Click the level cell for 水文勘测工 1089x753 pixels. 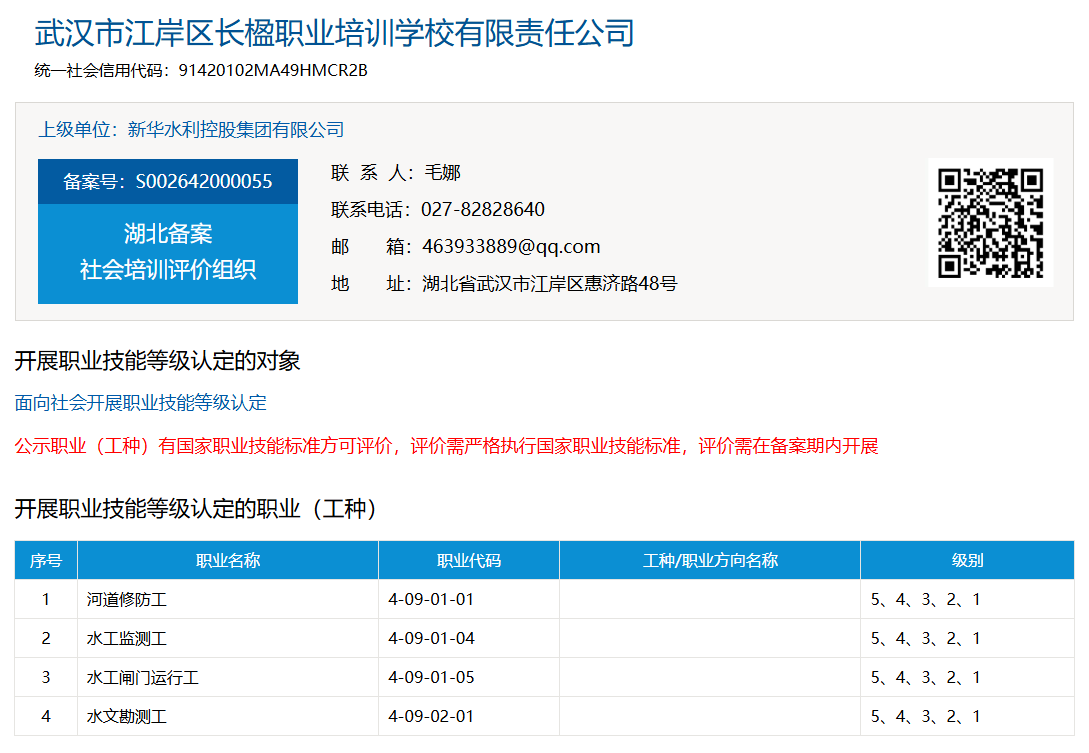pos(967,715)
